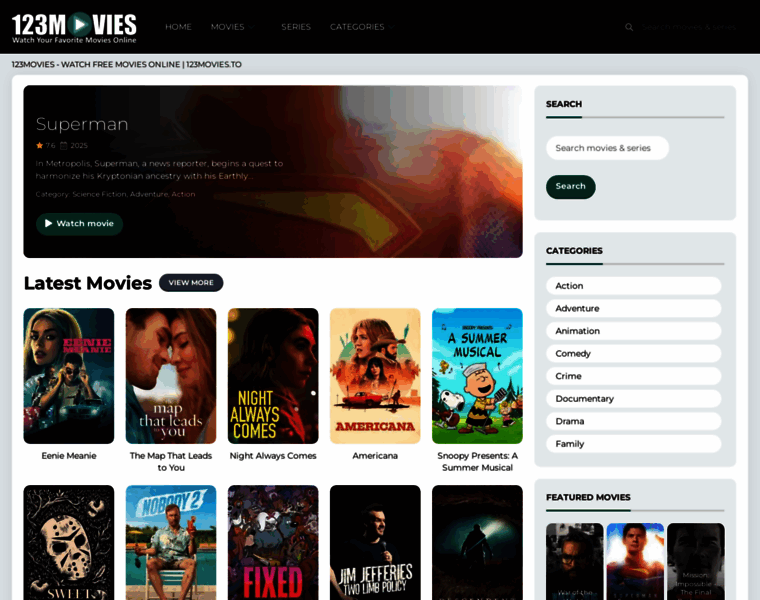Viewport: 760px width, 600px height.
Task: Click the Science Fiction, Adventure, Action category text
Action: pos(134,194)
